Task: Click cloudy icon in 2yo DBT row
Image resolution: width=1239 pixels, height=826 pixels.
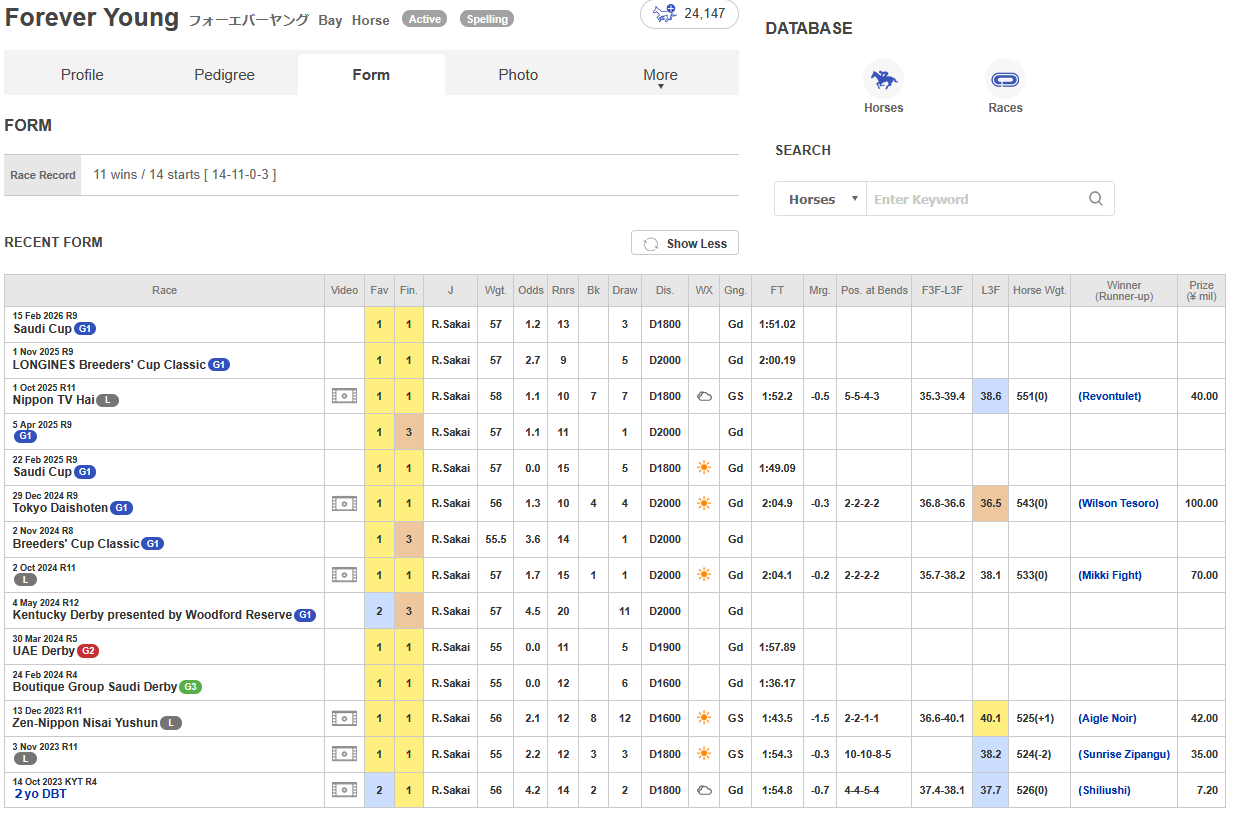Action: pos(704,790)
